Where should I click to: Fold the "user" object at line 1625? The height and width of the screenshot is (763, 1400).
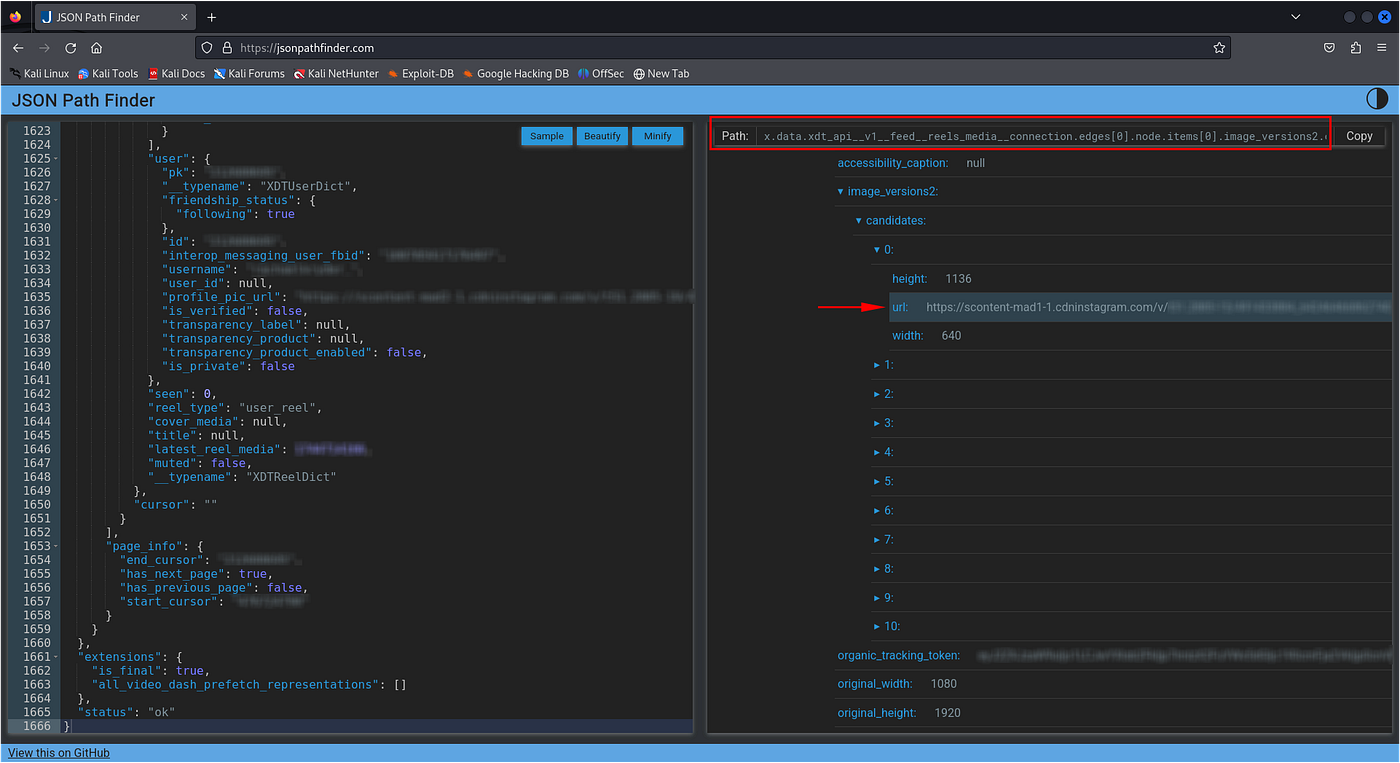(56, 158)
